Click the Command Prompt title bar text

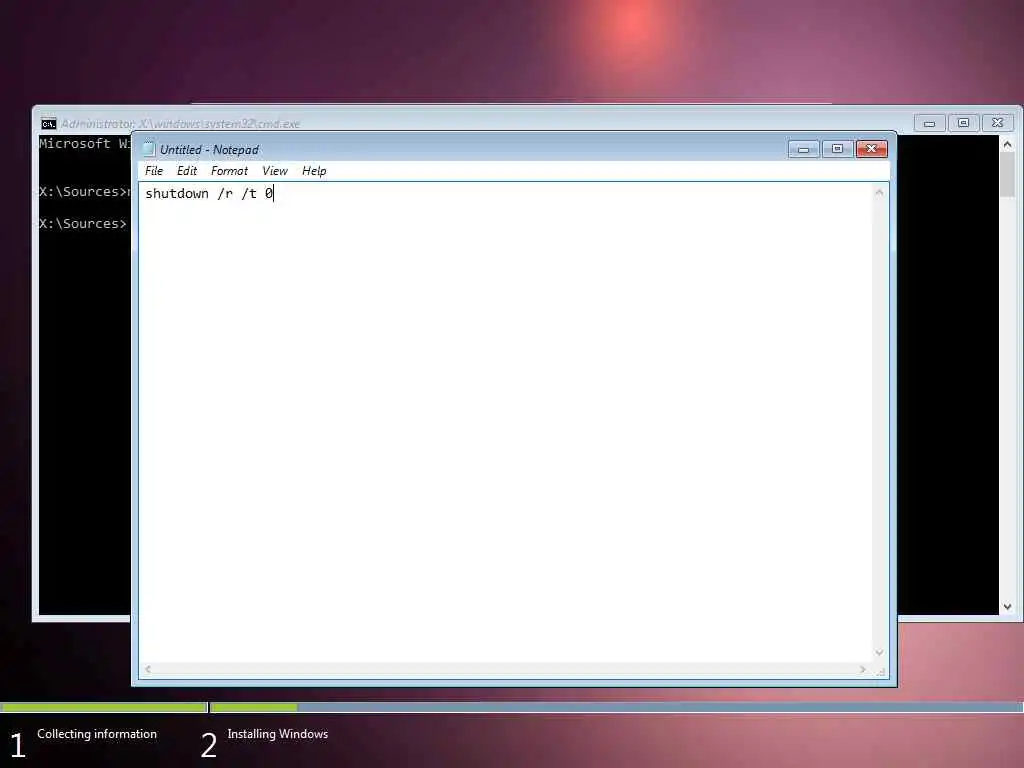pyautogui.click(x=180, y=124)
